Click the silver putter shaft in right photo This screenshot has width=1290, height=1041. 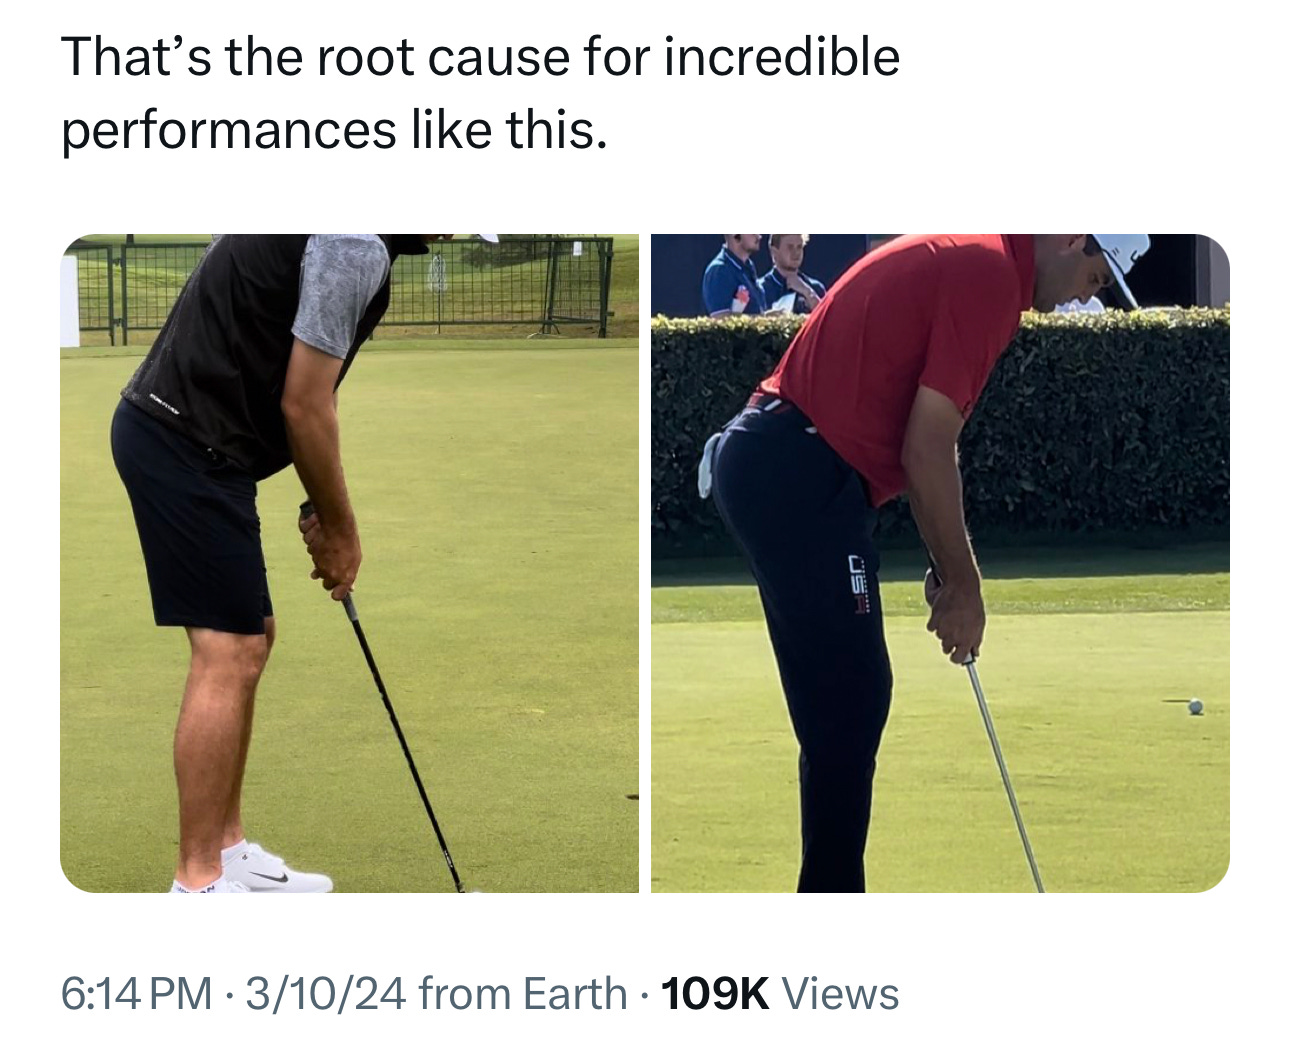coord(1003,772)
